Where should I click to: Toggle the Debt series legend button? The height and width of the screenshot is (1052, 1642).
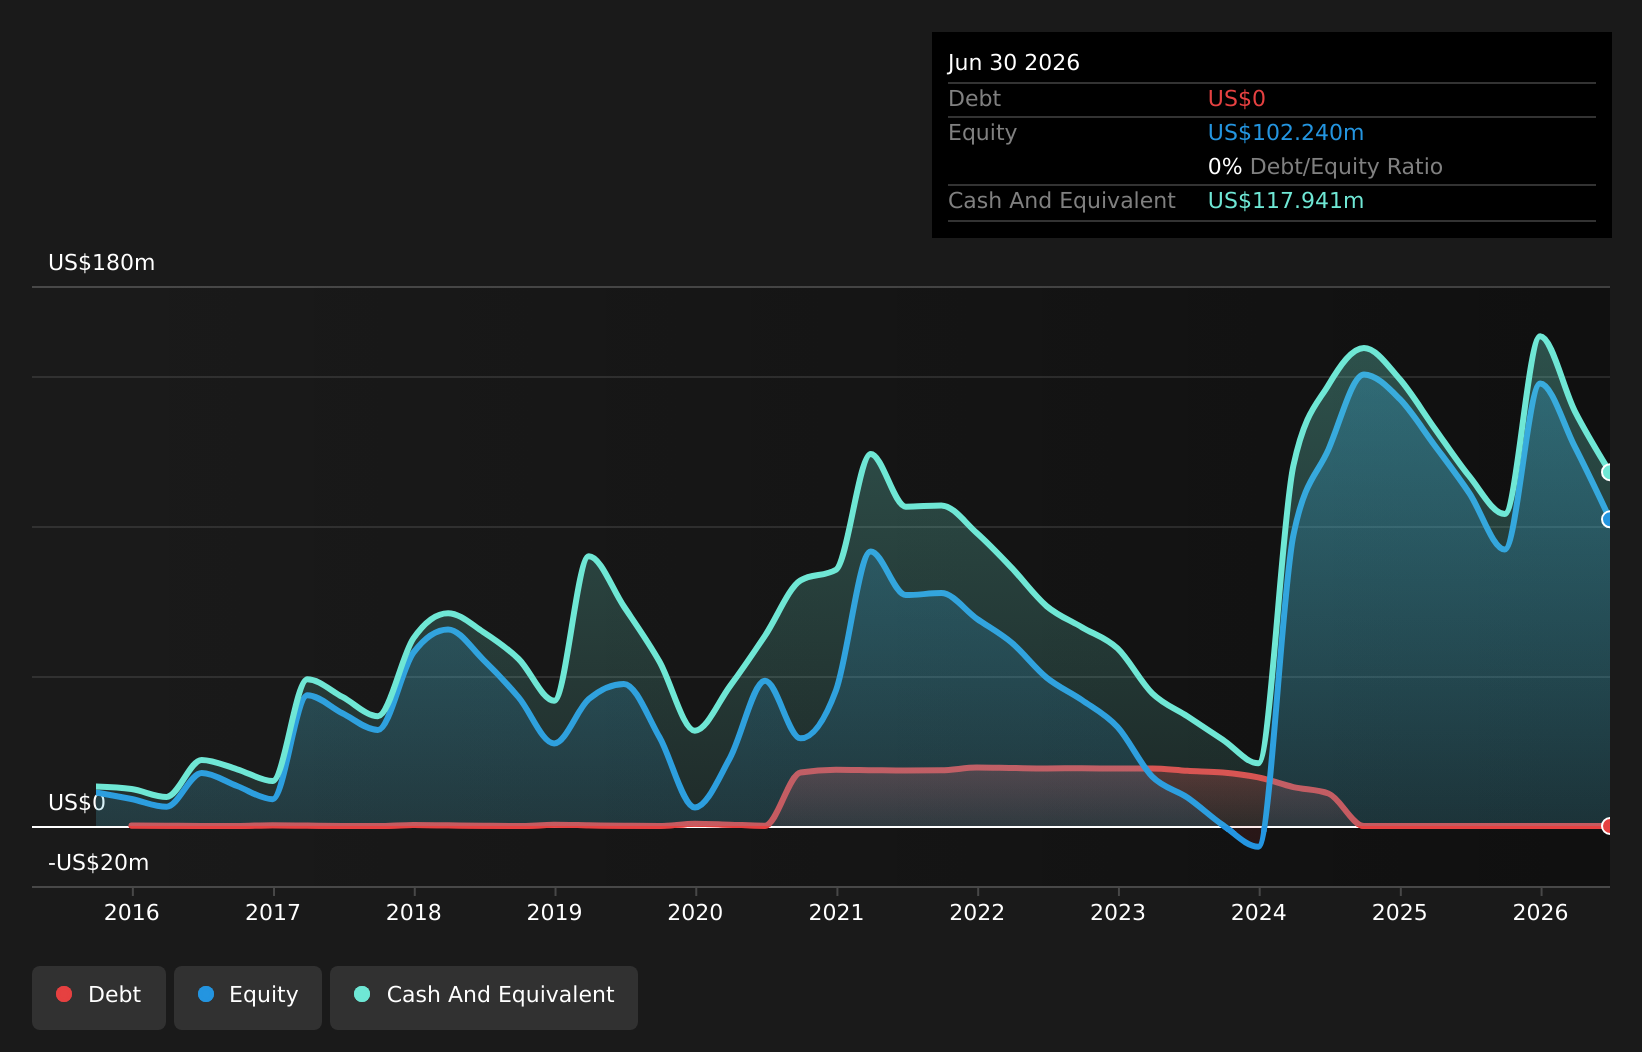click(99, 997)
